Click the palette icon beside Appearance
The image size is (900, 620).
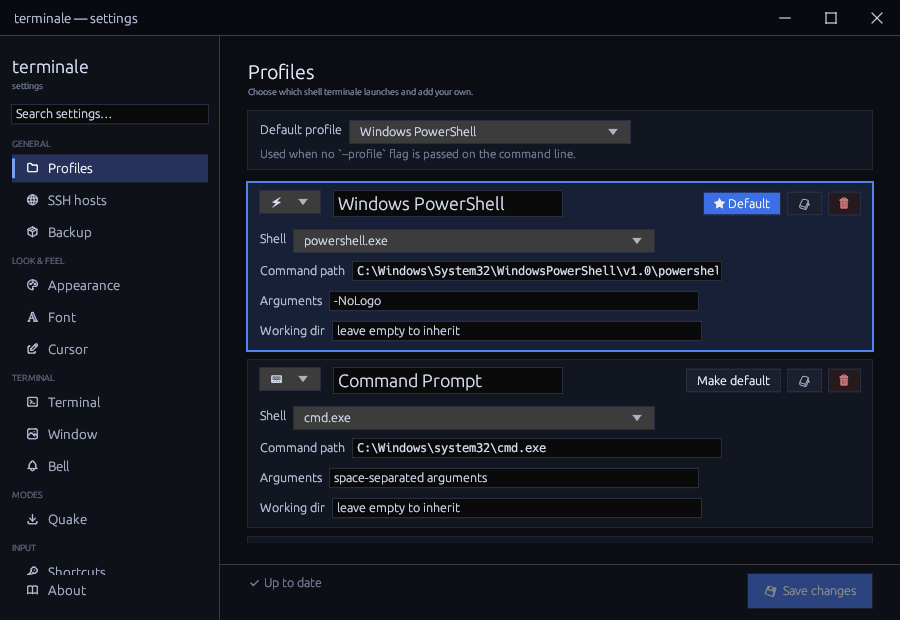coord(33,285)
